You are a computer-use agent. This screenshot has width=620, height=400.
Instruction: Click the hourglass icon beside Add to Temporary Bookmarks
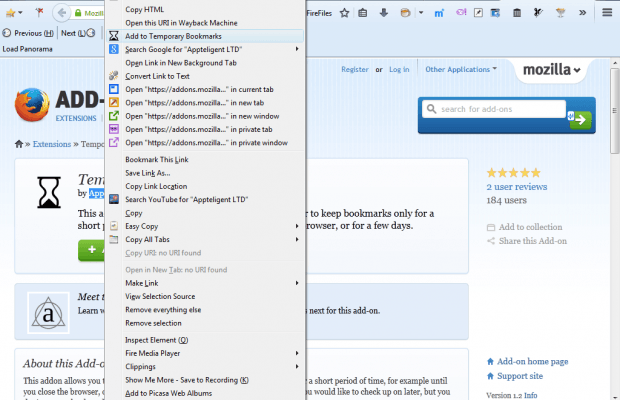tap(113, 36)
